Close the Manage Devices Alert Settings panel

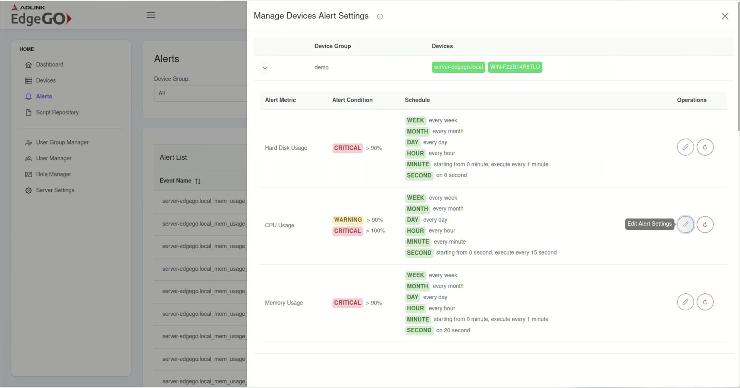coord(725,16)
